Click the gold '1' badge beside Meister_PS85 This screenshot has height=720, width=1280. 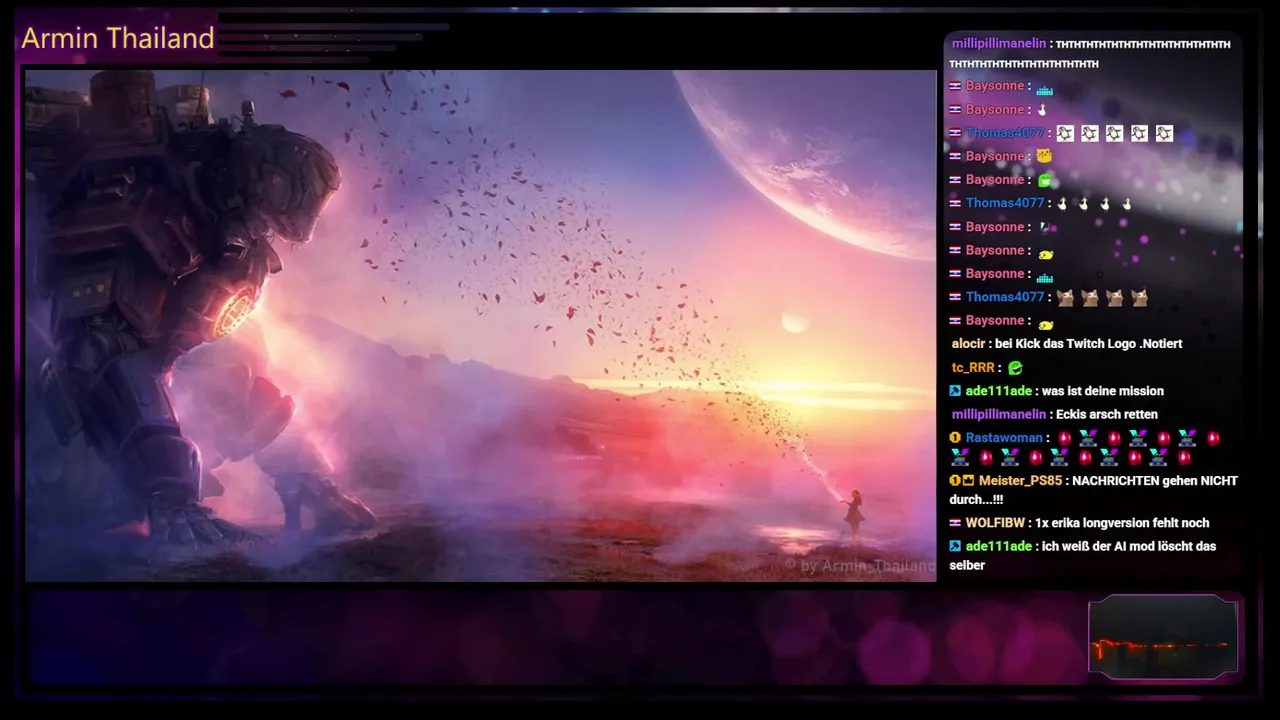click(955, 481)
